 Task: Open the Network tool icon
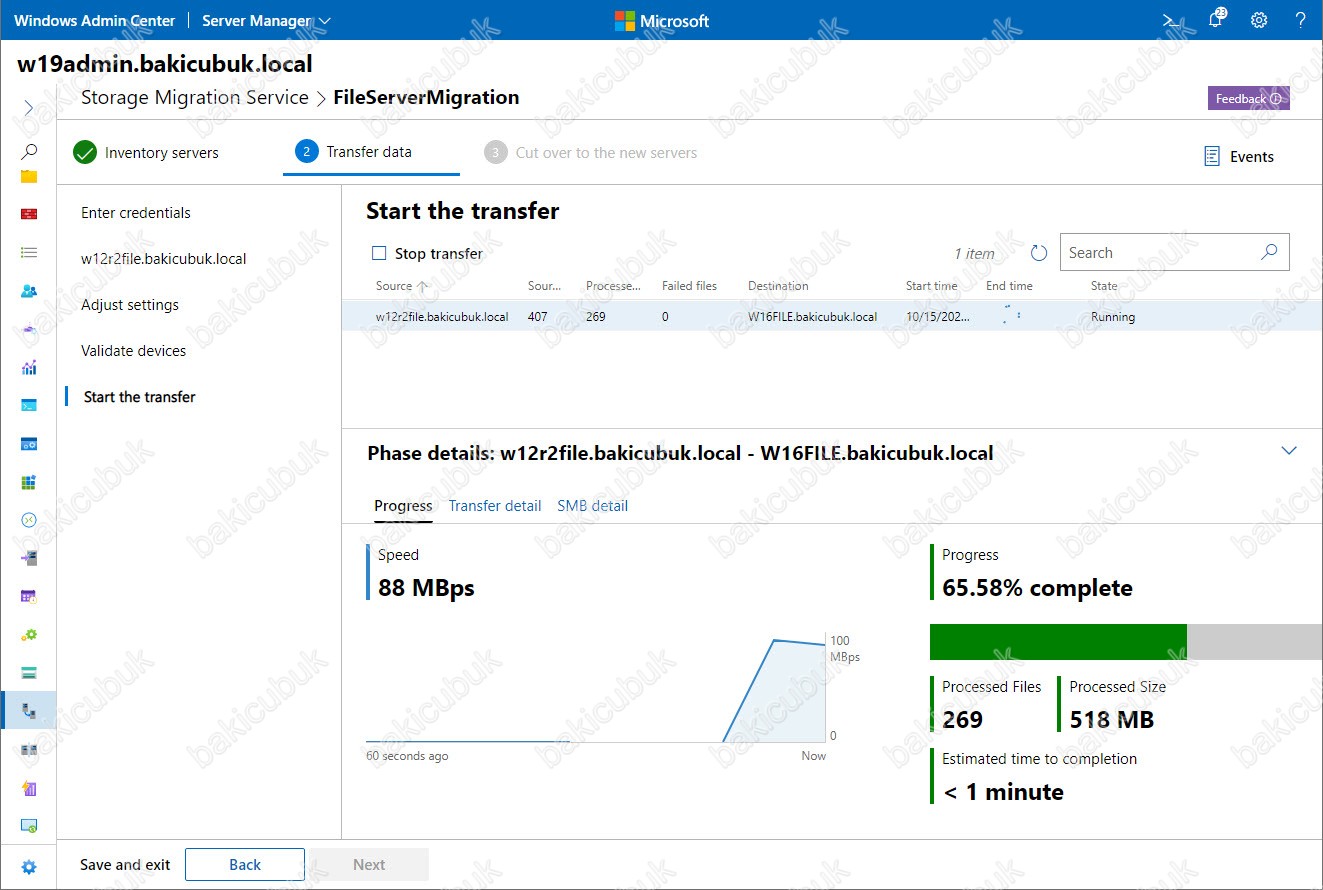(29, 329)
